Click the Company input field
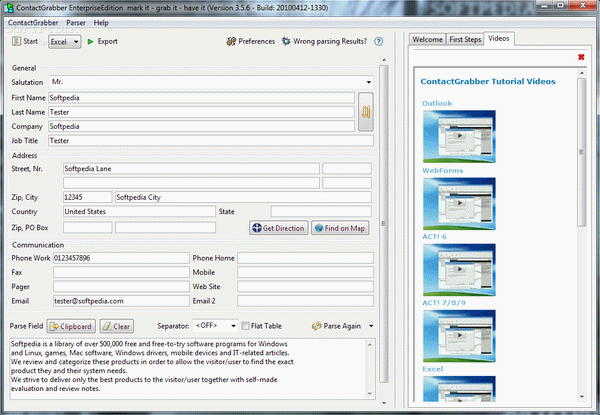This screenshot has width=600, height=415. (201, 126)
